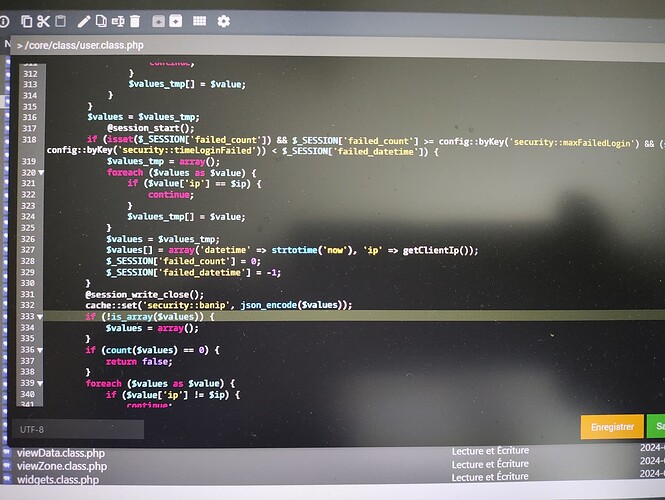This screenshot has height=500, width=665.
Task: Click json_encode($values) on line 332
Action: pos(293,305)
